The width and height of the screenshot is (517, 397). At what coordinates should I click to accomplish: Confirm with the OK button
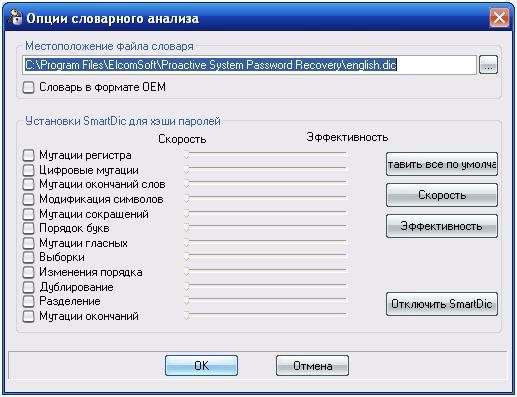pos(201,366)
